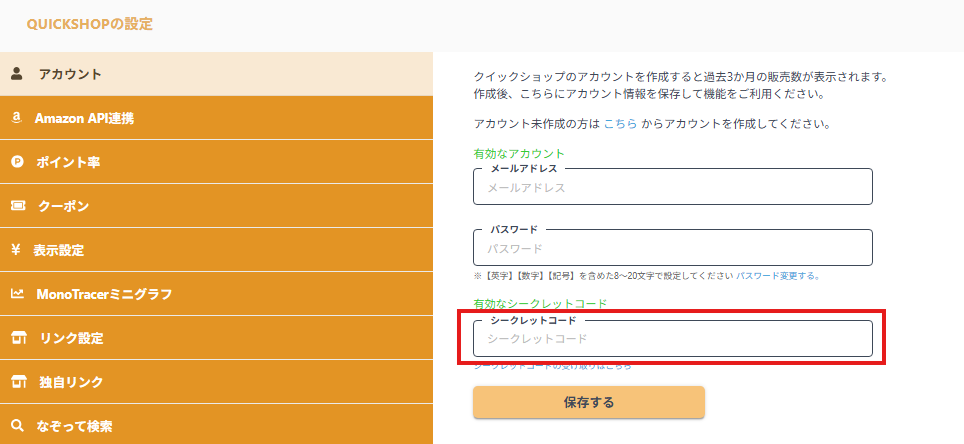Image resolution: width=964 pixels, height=444 pixels.
Task: Click the store icon beside 独自リンク
Action: click(19, 382)
